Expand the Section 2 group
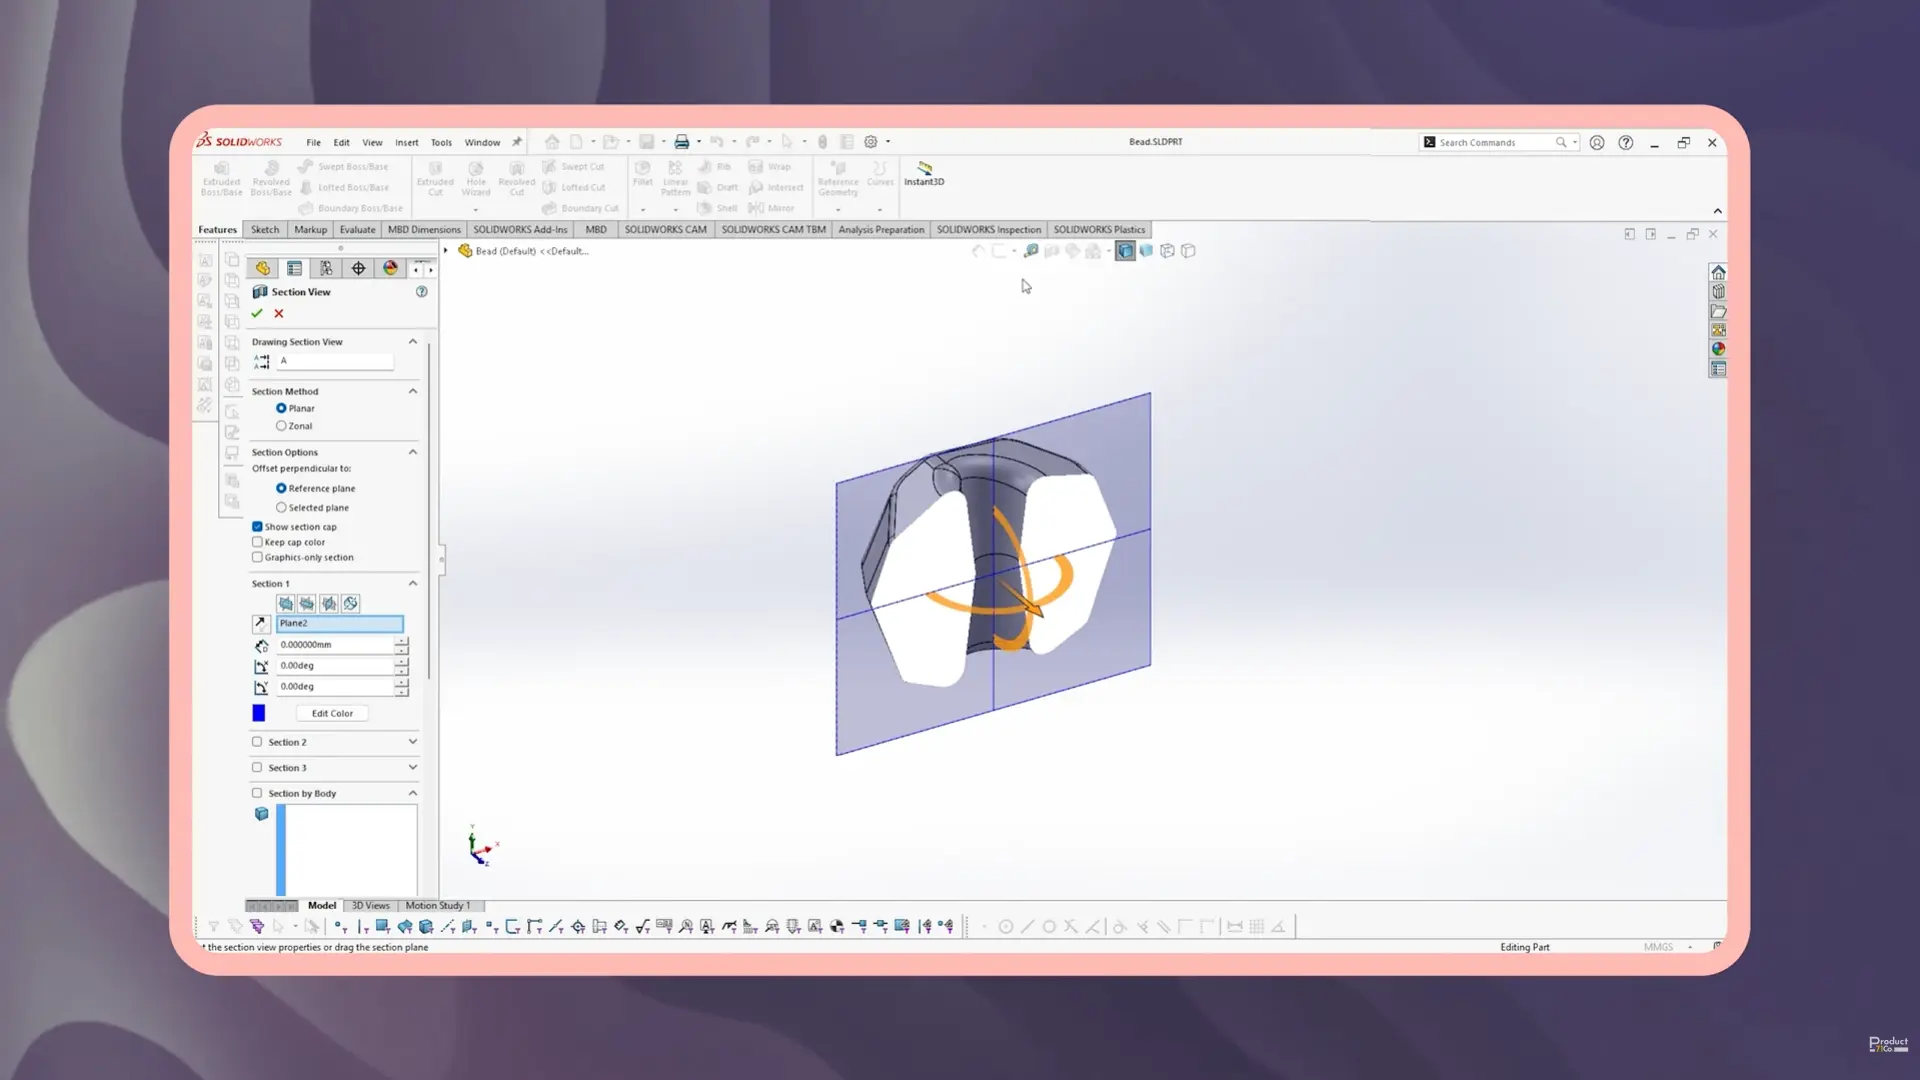 point(412,742)
